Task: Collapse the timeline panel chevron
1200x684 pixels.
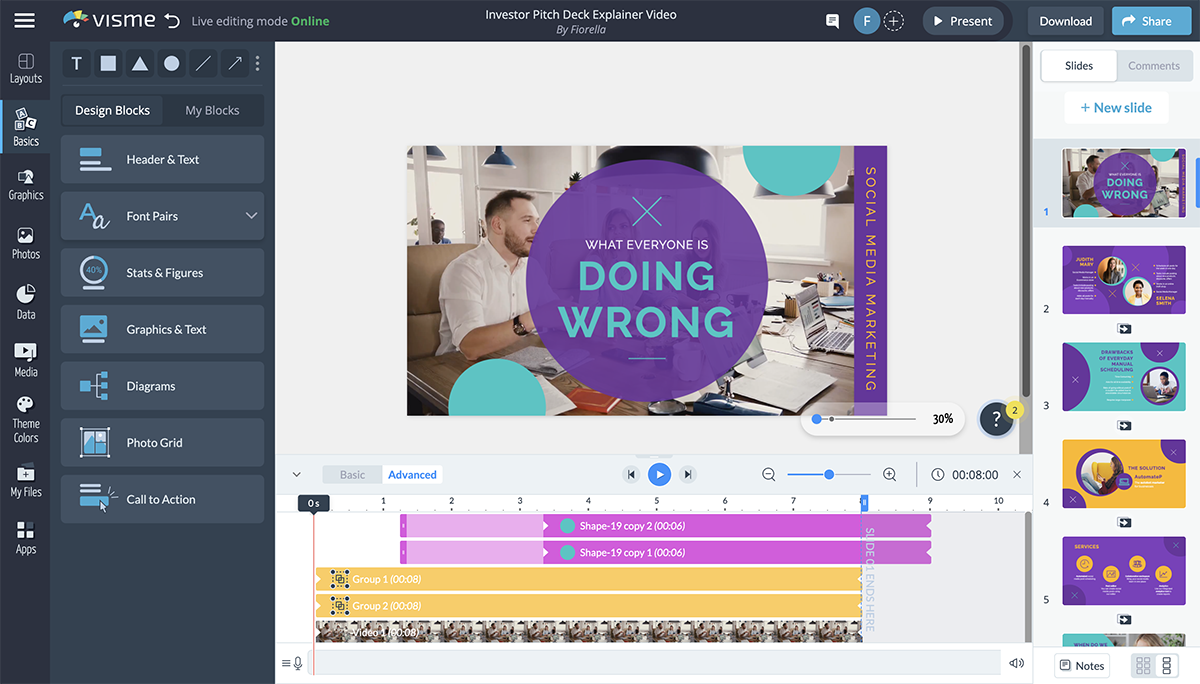Action: (296, 475)
